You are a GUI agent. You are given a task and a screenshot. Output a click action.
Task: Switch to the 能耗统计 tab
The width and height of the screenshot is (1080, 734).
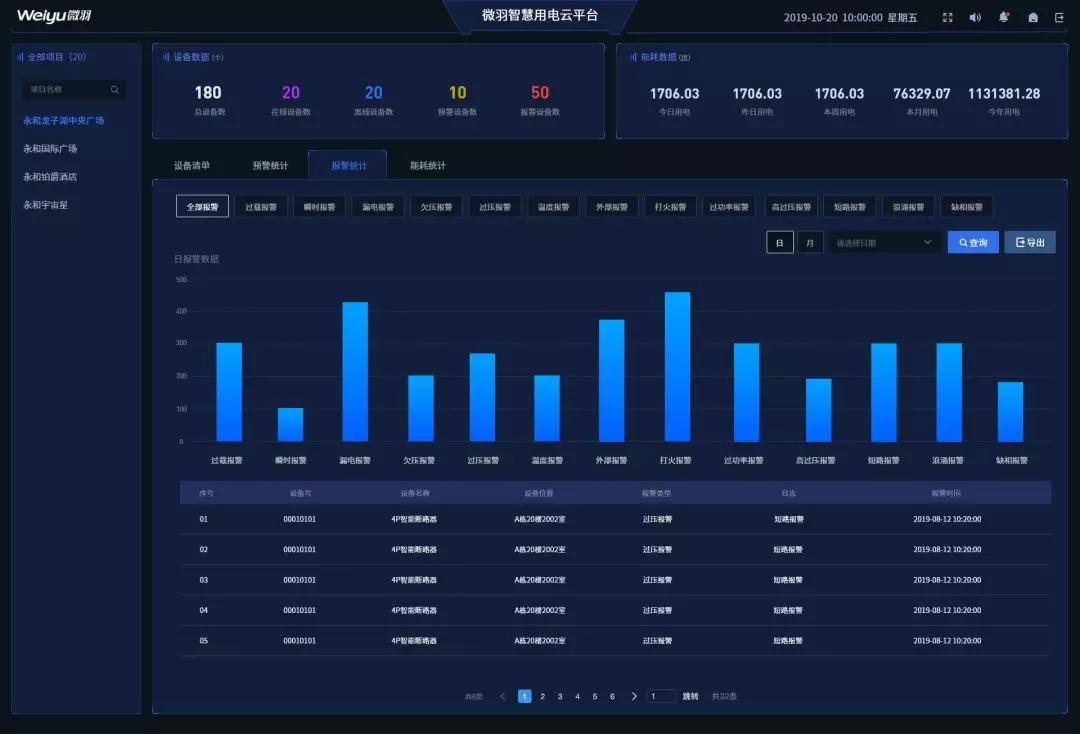(x=428, y=165)
